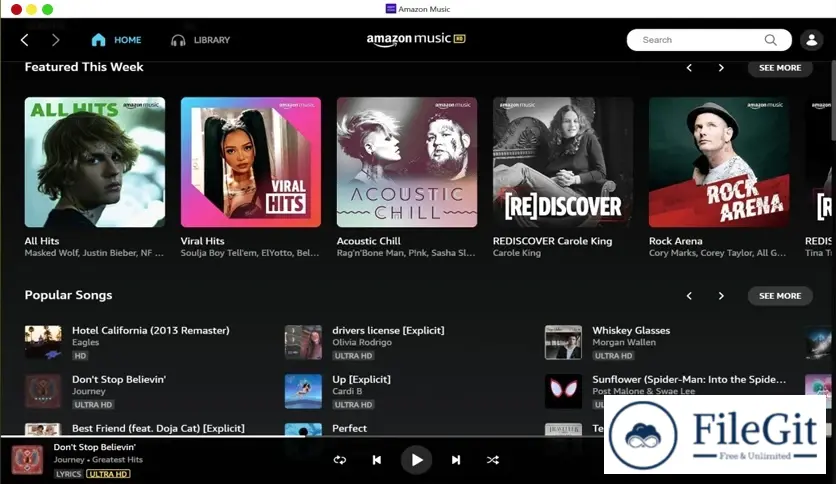This screenshot has height=484, width=836.
Task: Open the All Hits playlist cover
Action: [x=95, y=162]
